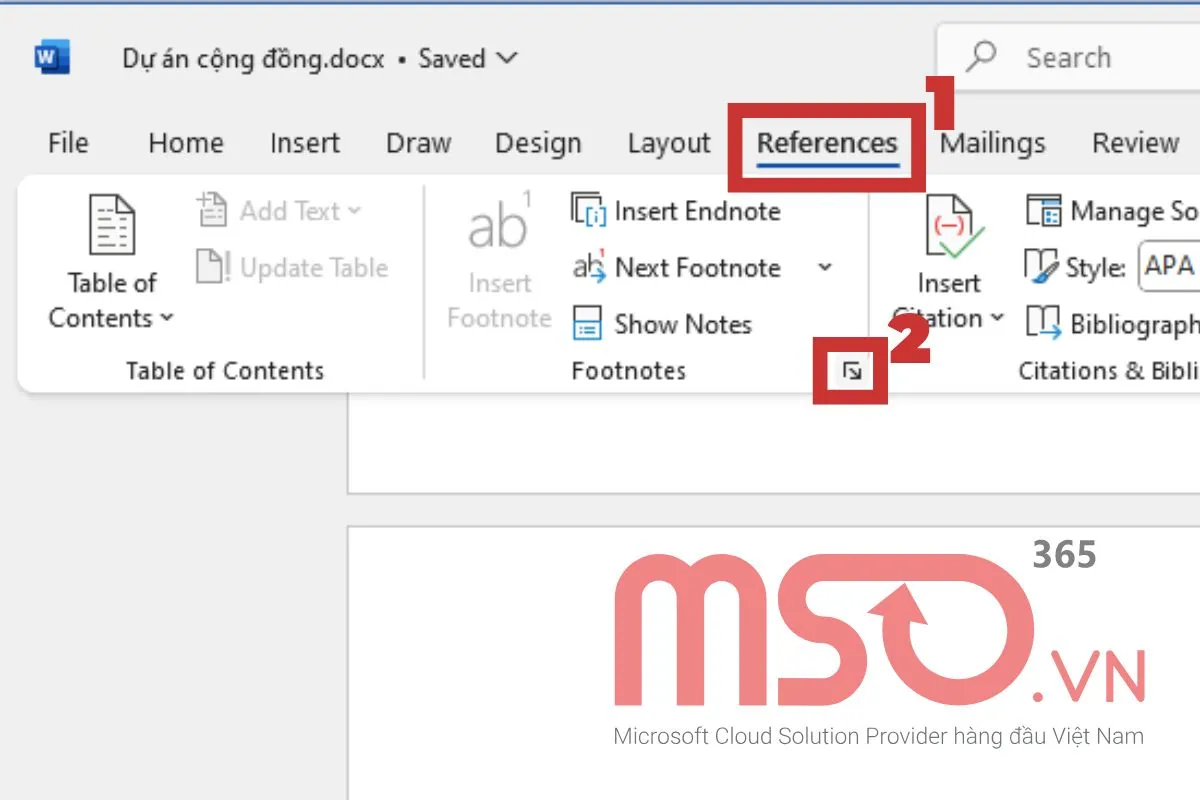
Task: Click the Search box in title bar
Action: 1068,58
